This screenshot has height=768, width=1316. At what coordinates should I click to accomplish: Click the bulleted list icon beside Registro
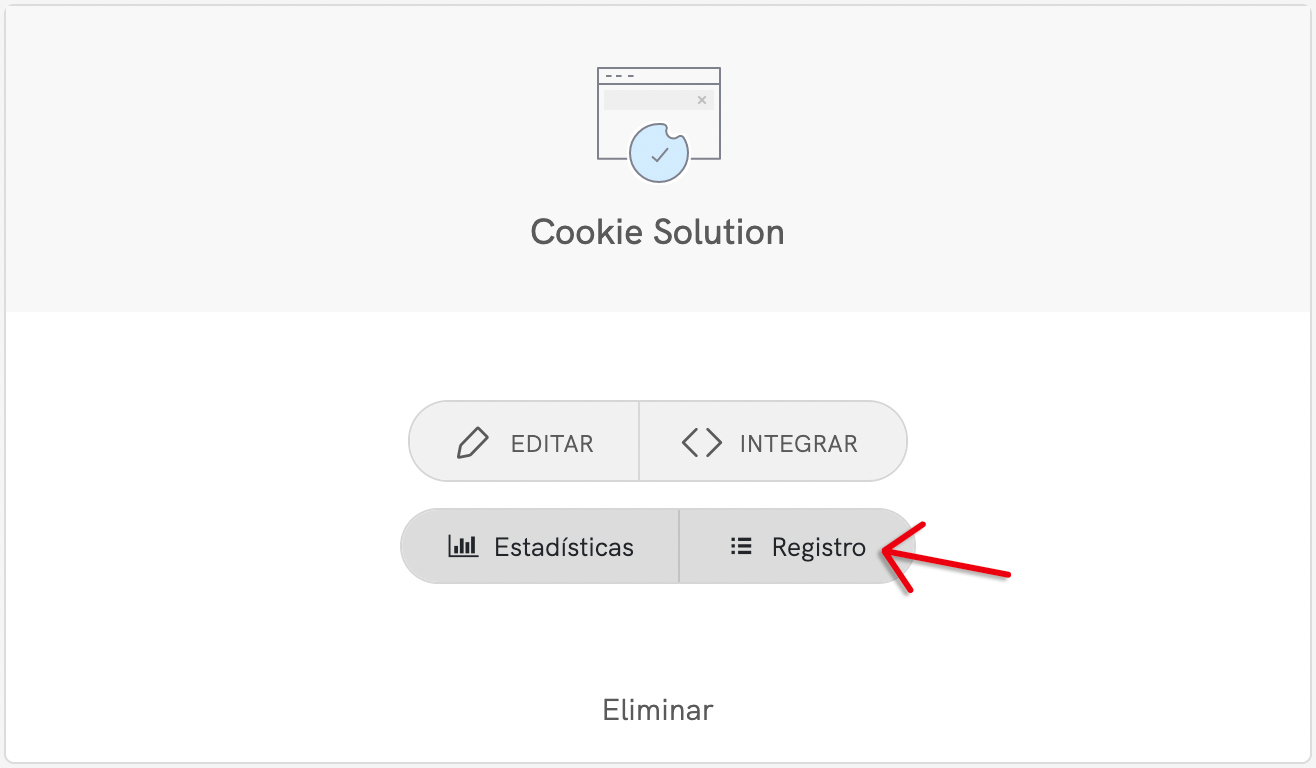coord(741,546)
